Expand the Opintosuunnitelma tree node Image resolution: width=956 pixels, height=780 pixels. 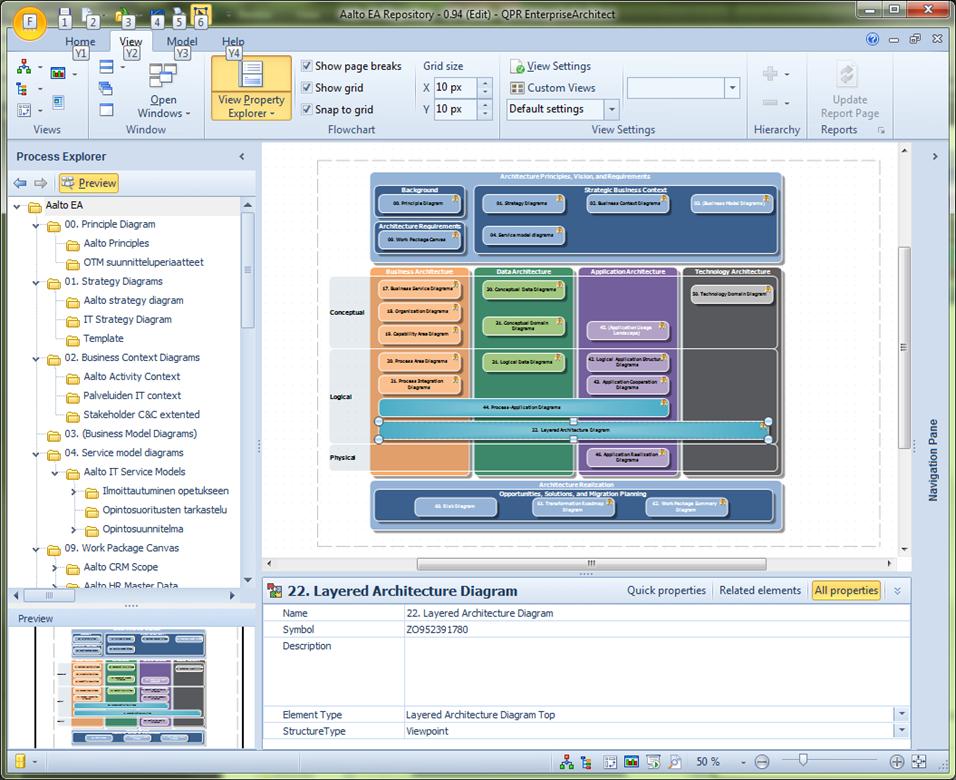73,530
